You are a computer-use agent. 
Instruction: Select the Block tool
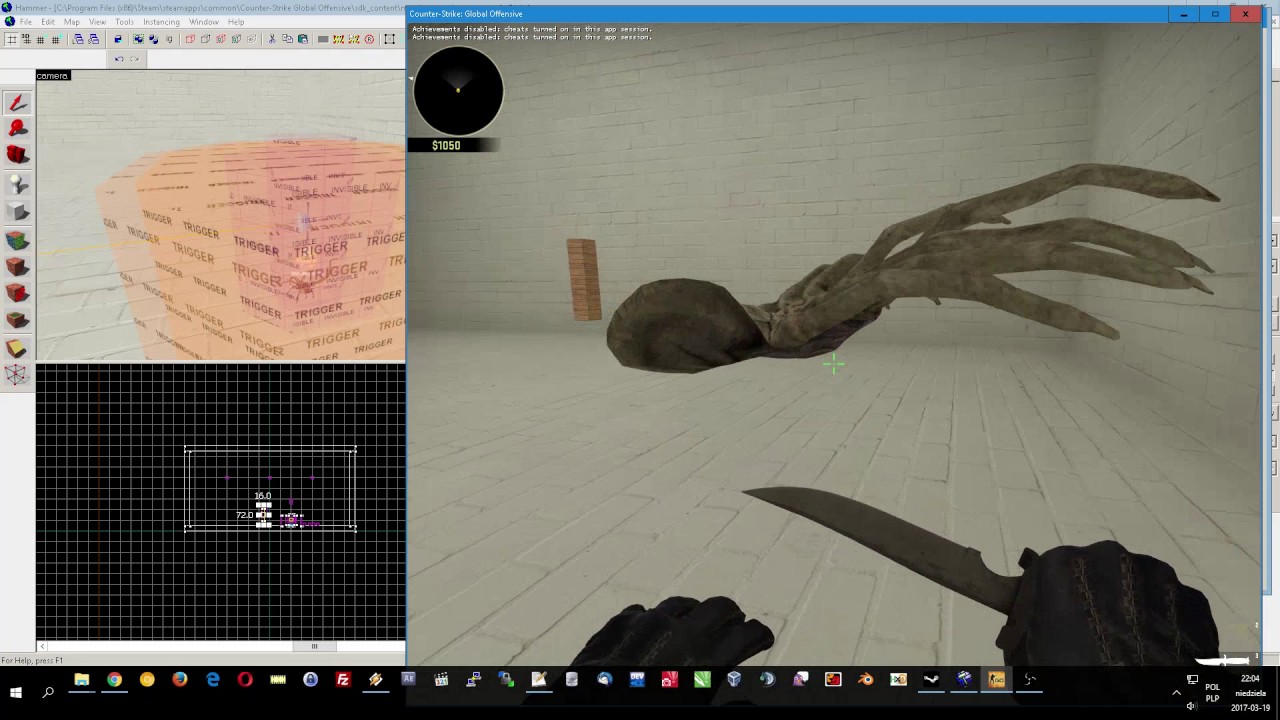[17, 211]
